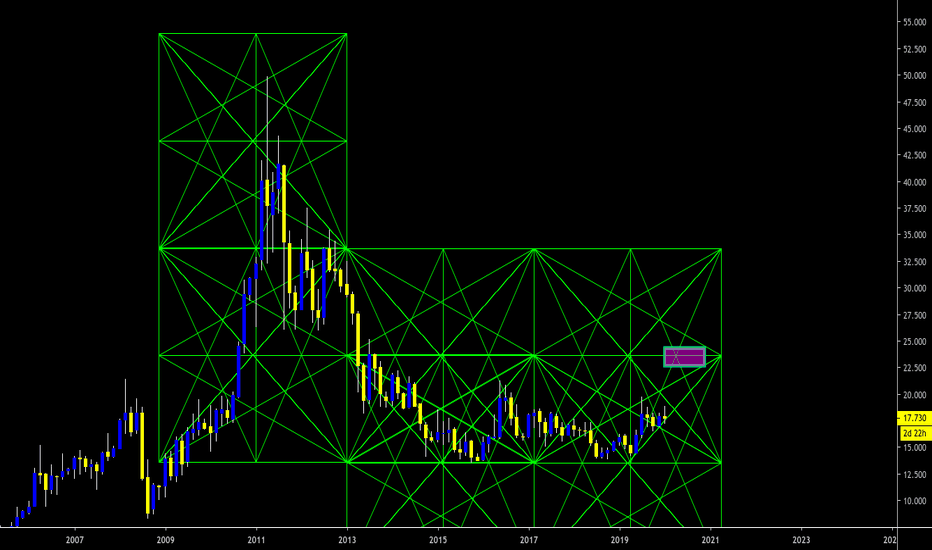The height and width of the screenshot is (550, 932).
Task: Click the yellow 17.730 current price label
Action: (x=915, y=418)
